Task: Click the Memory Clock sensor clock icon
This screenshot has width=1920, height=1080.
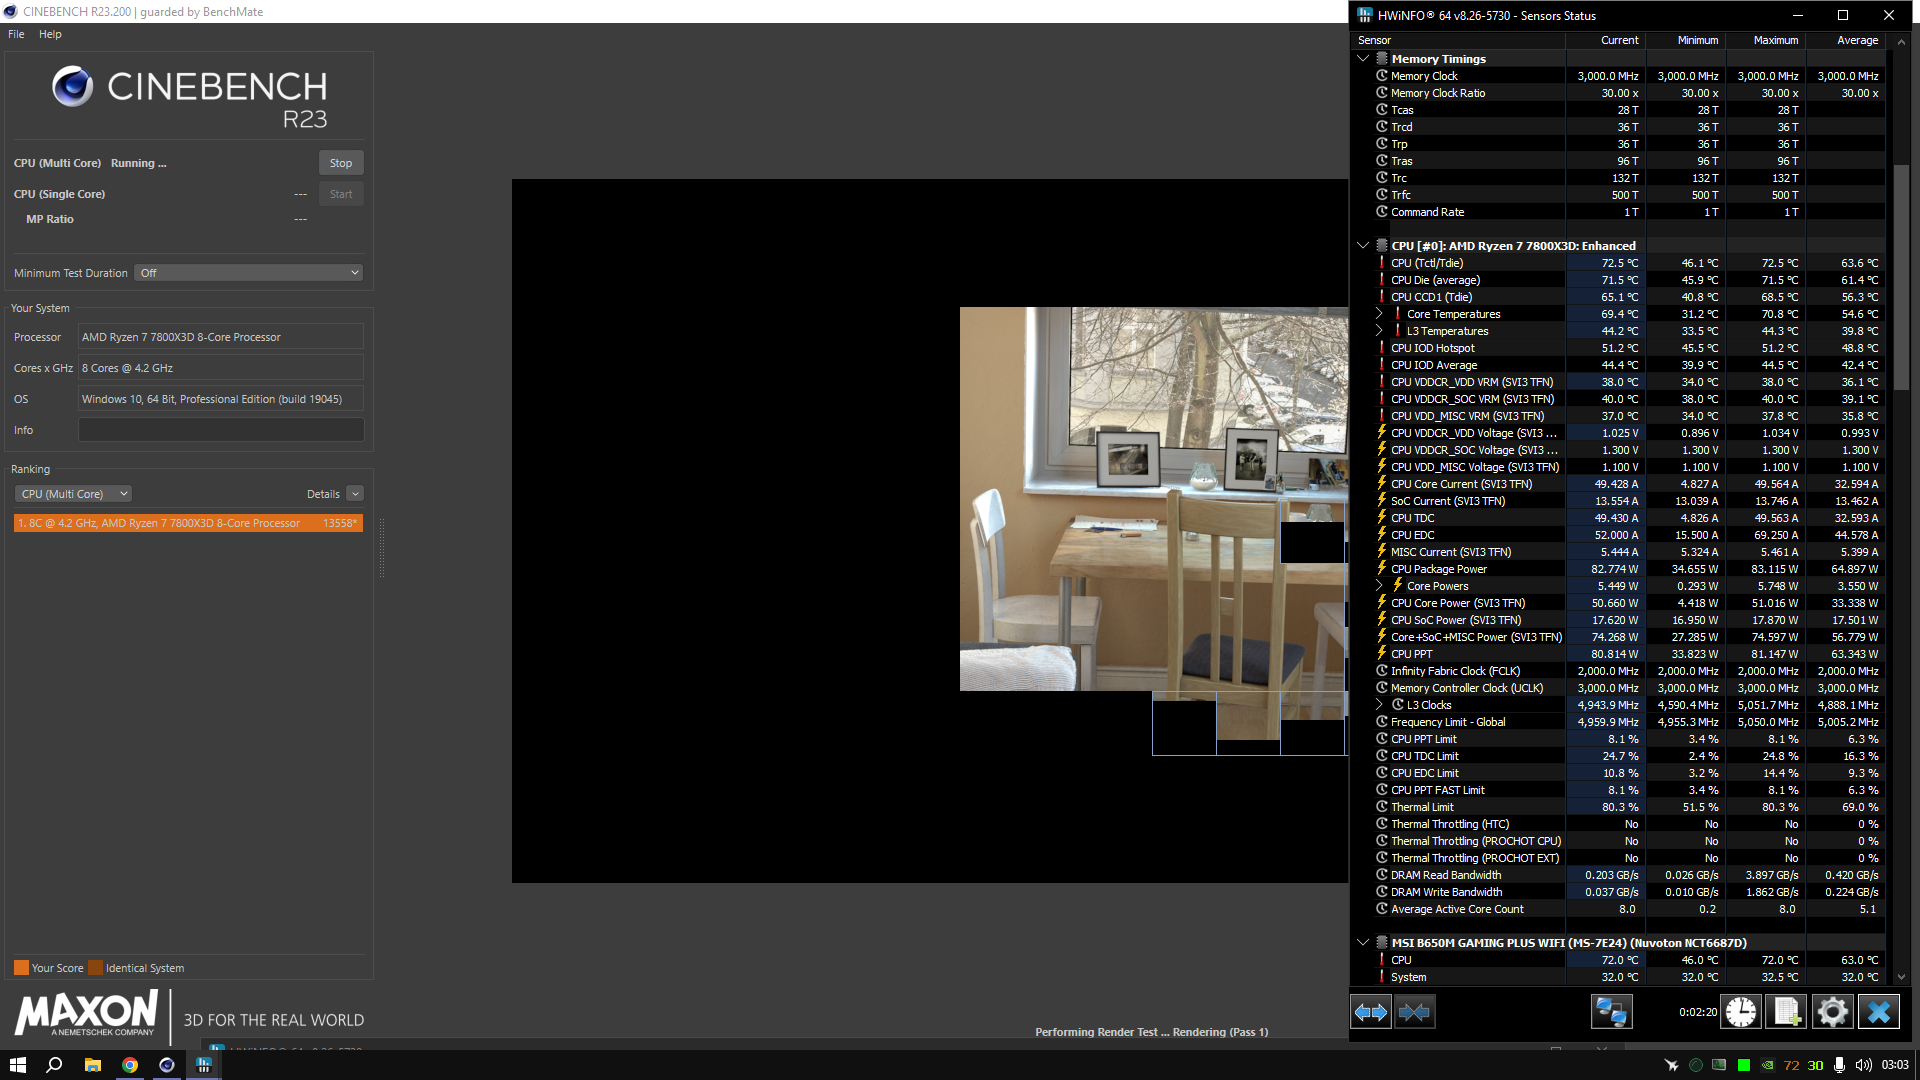Action: click(x=1382, y=75)
